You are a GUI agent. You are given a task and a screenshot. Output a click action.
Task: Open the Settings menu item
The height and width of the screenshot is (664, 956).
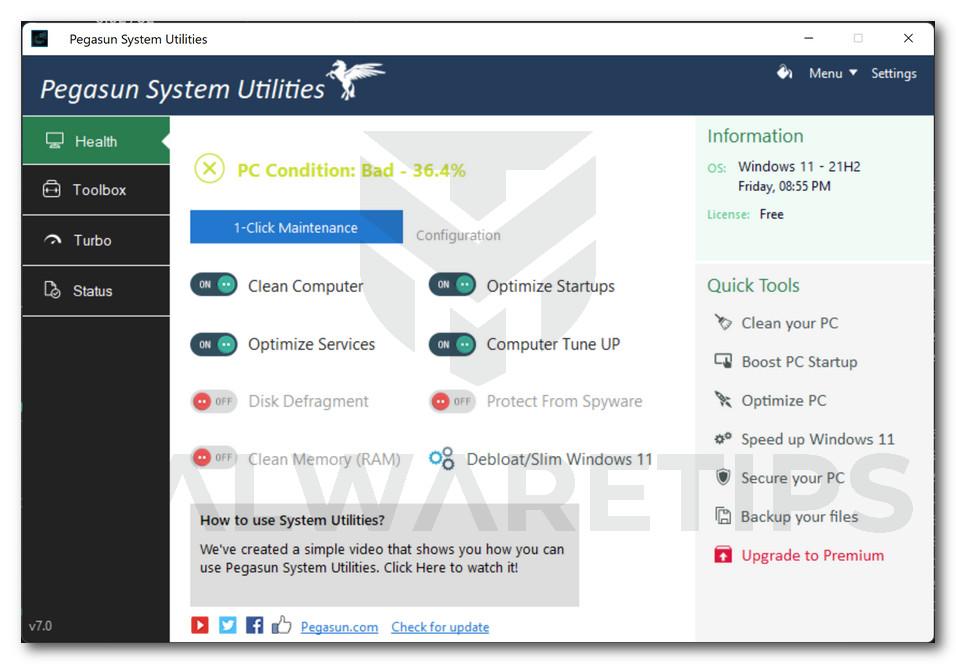click(894, 73)
